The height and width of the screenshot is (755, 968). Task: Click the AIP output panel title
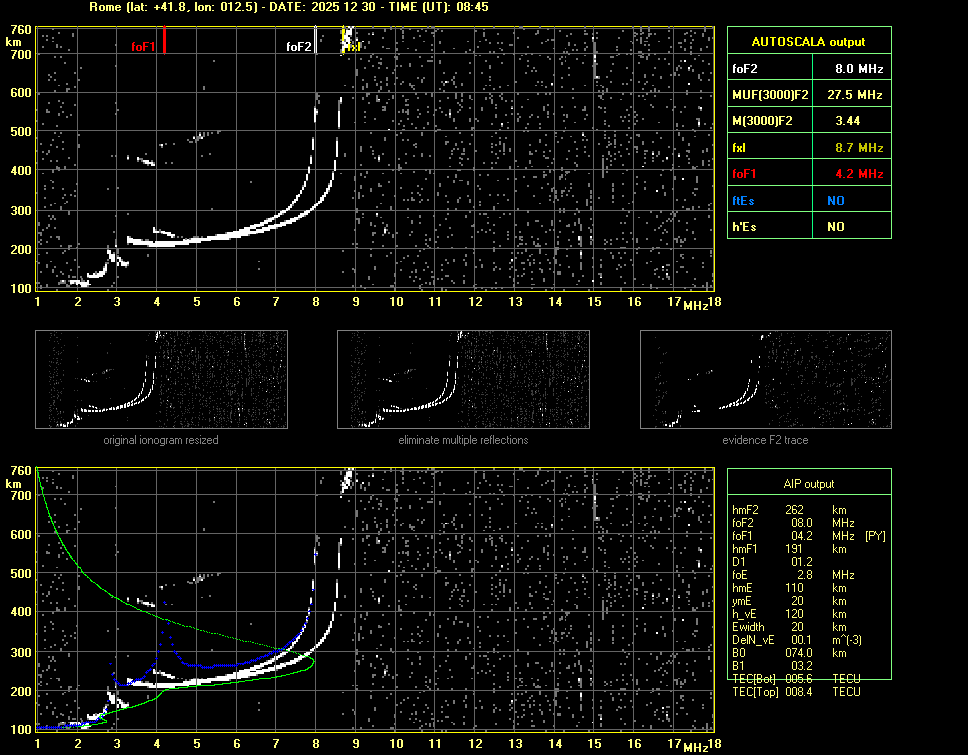(x=808, y=484)
